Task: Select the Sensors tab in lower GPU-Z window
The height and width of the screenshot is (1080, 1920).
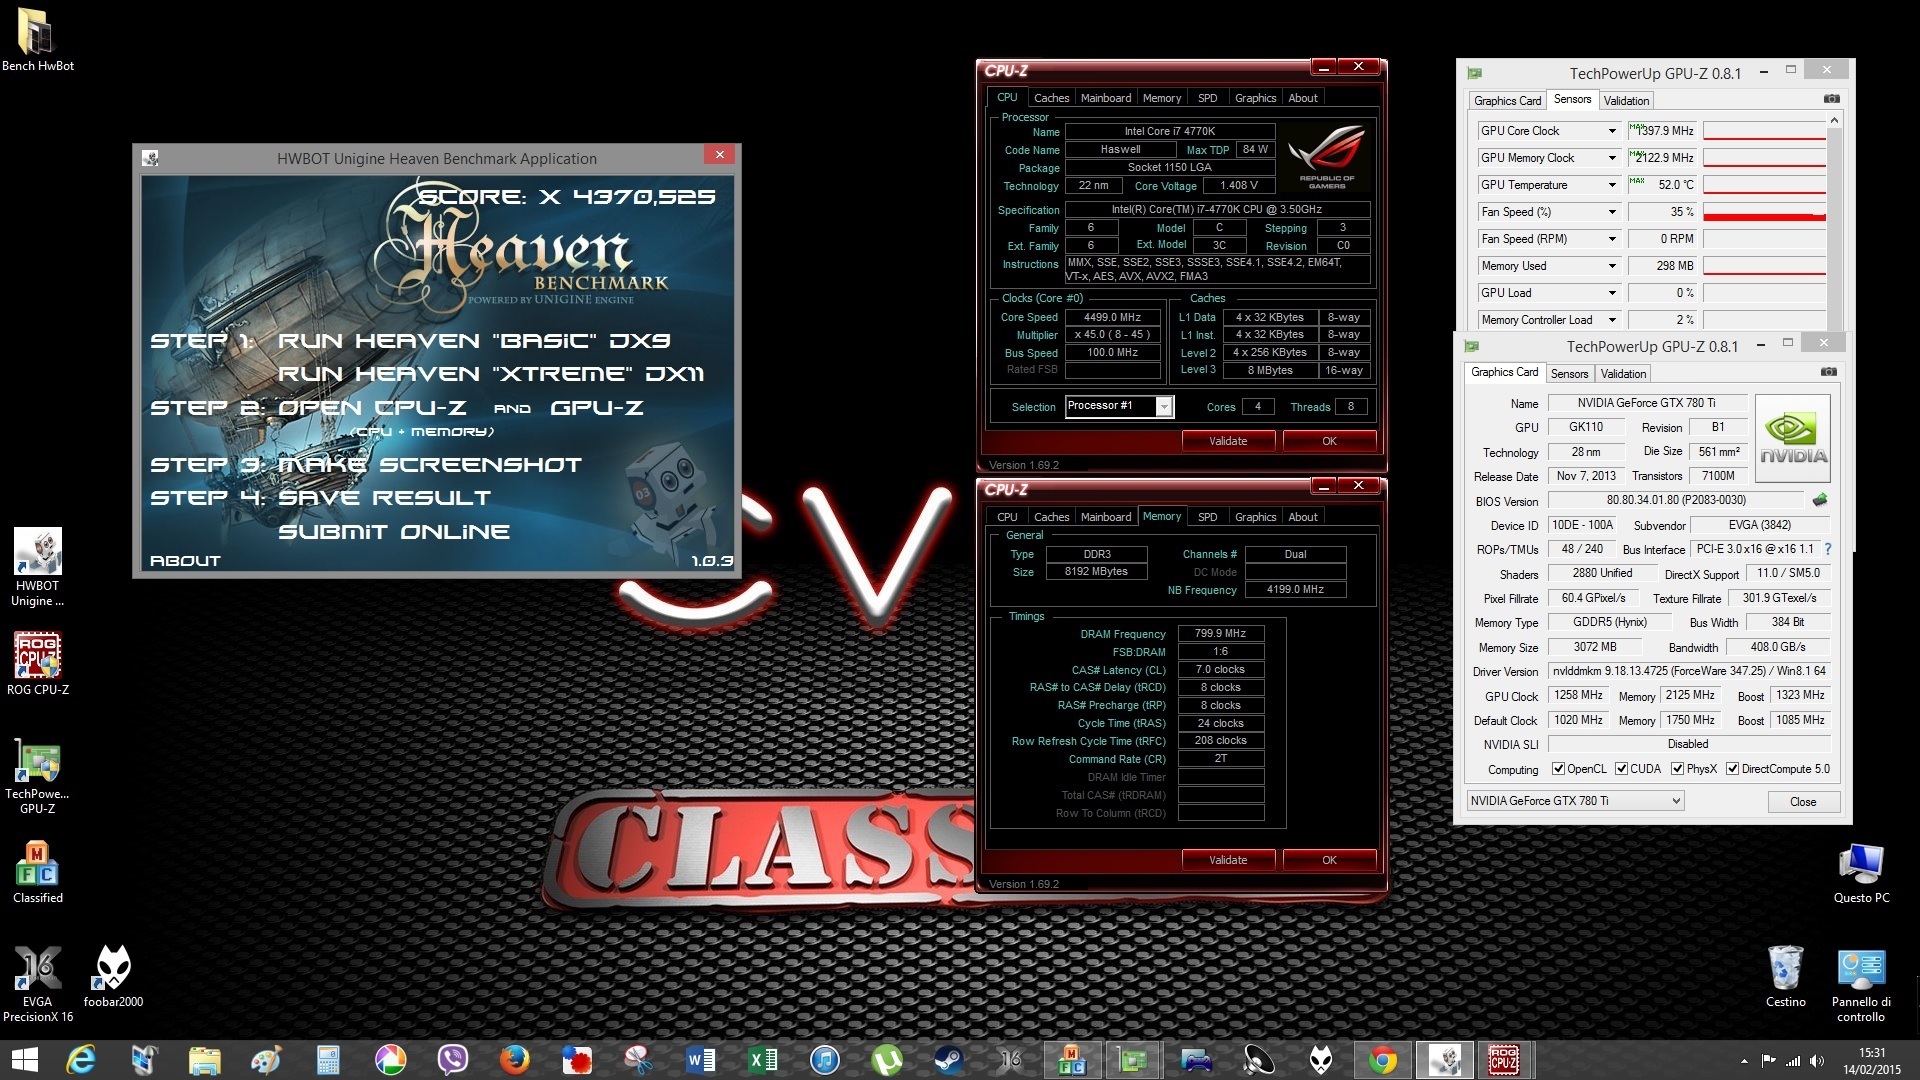Action: (x=1569, y=374)
